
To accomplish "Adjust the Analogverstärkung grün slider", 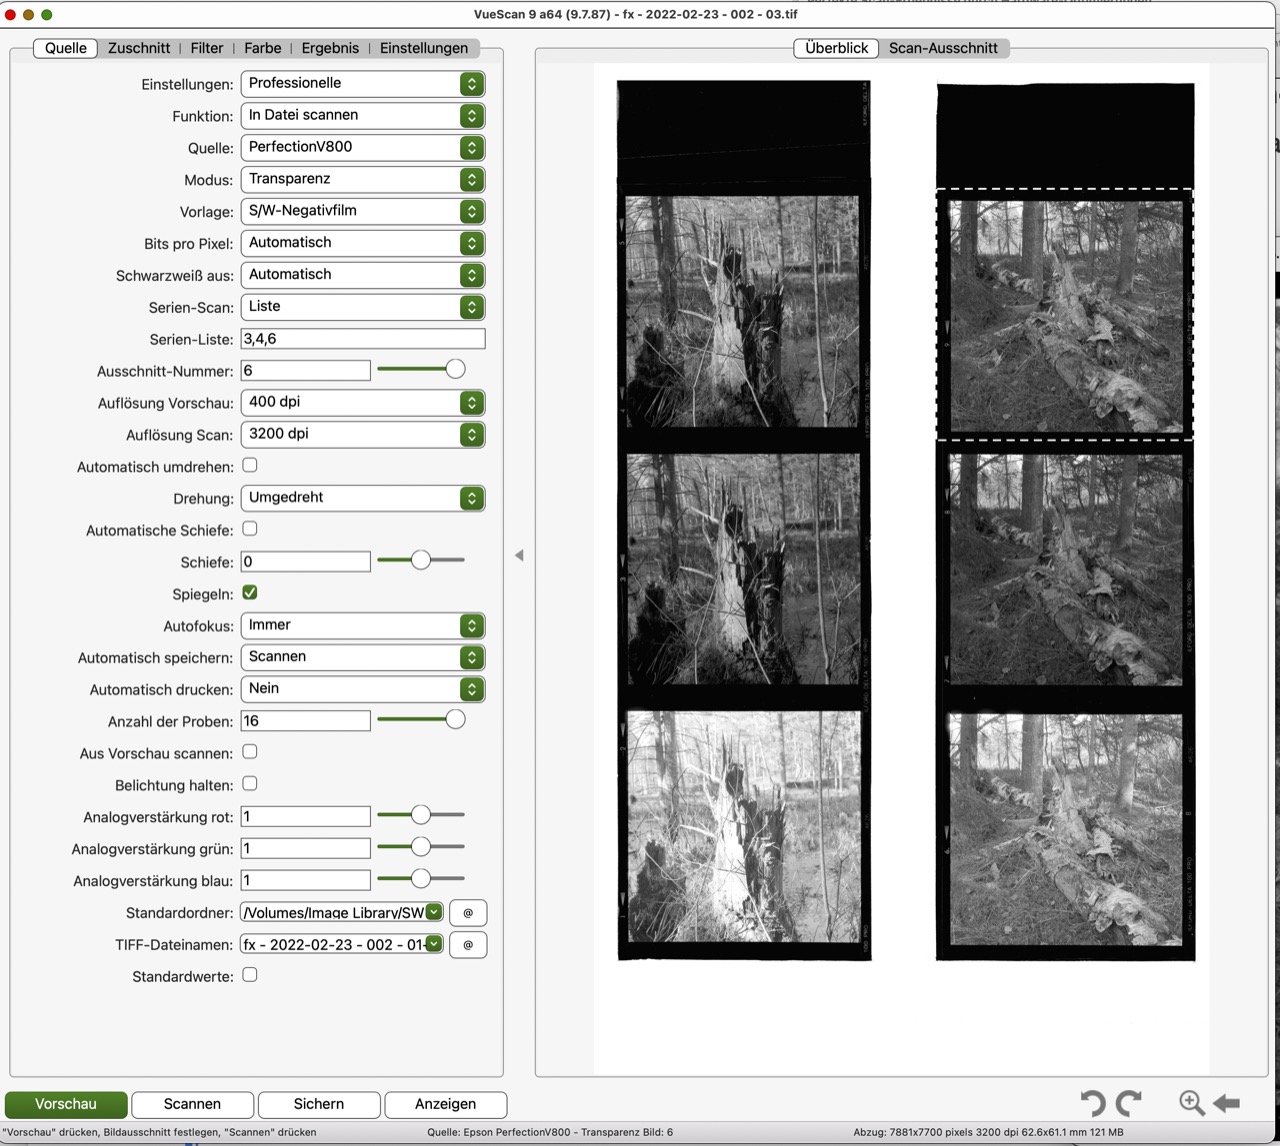I will coord(421,847).
